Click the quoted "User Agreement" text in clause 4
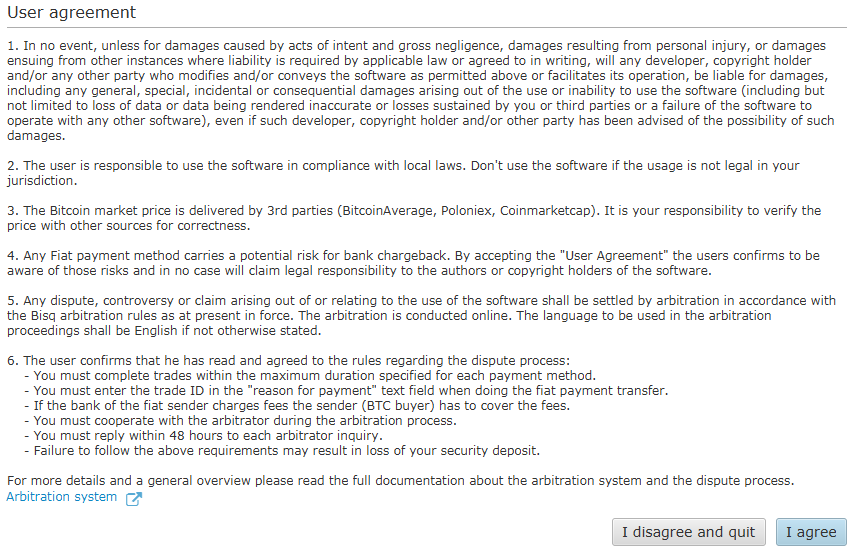The width and height of the screenshot is (863, 555). 614,256
